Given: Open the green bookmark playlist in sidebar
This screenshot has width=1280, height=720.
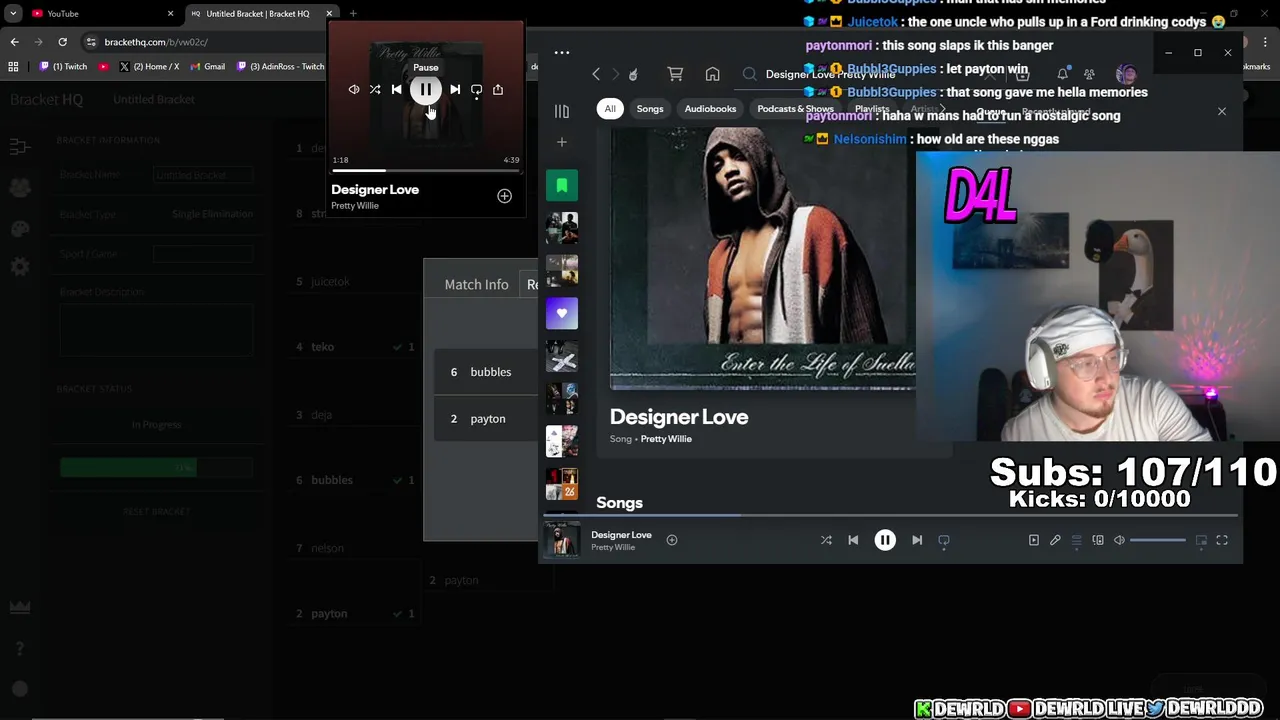Looking at the screenshot, I should 562,185.
